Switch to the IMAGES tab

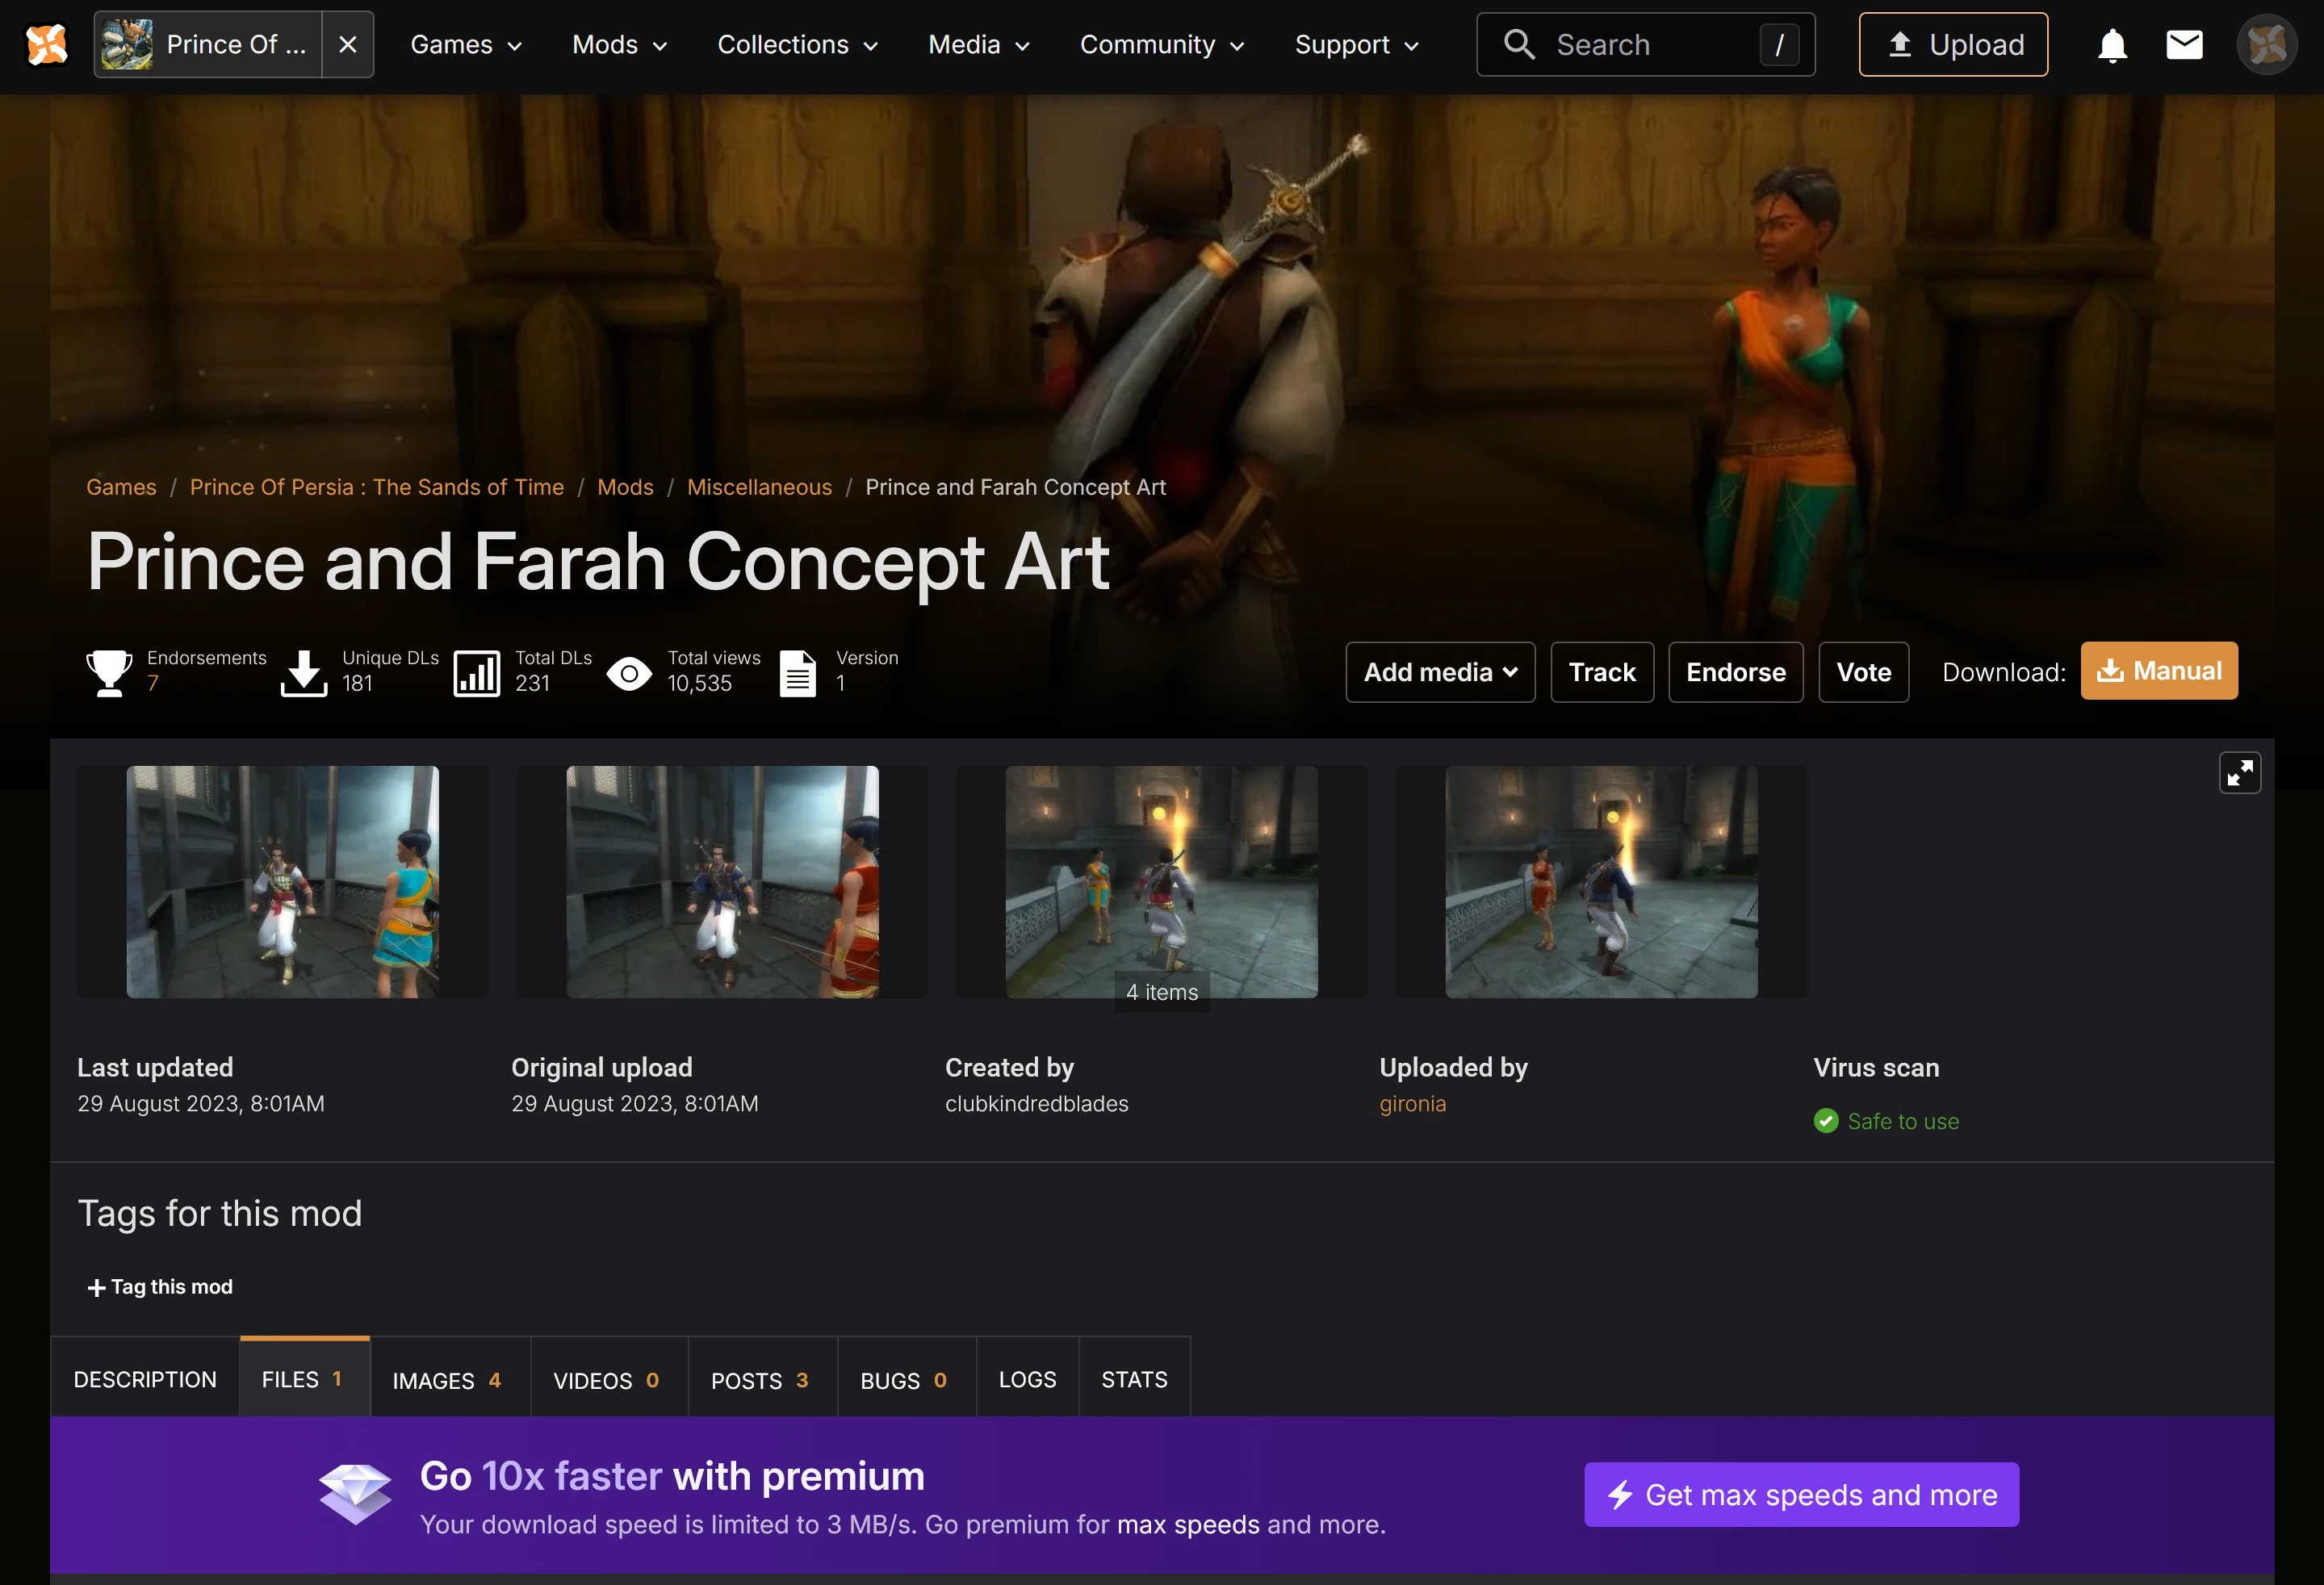[449, 1380]
